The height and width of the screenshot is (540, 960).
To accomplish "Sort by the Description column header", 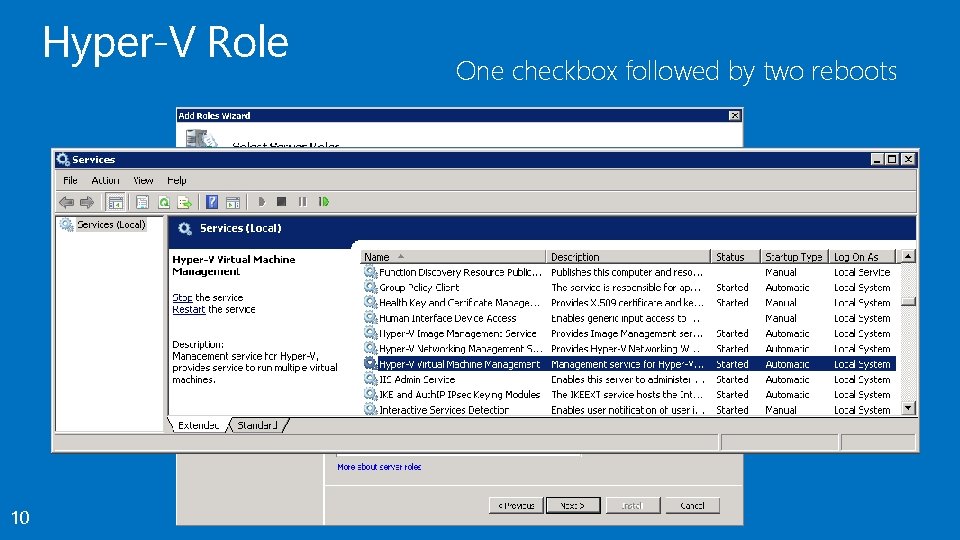I will (x=628, y=257).
